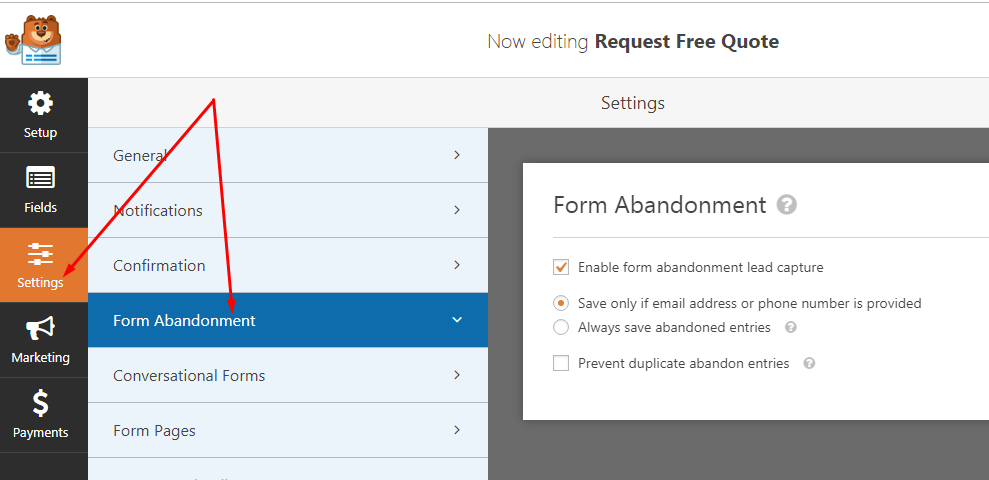
Task: Toggle Enable form abandonment lead capture checkbox
Action: click(x=561, y=268)
